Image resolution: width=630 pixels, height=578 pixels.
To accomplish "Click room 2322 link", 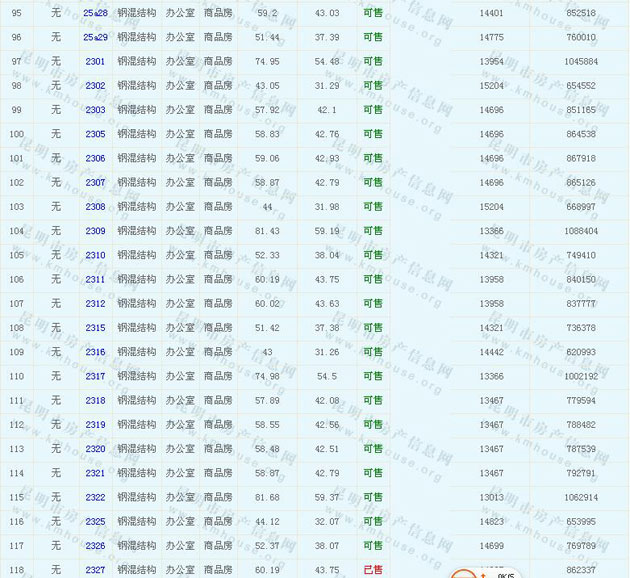I will (95, 497).
